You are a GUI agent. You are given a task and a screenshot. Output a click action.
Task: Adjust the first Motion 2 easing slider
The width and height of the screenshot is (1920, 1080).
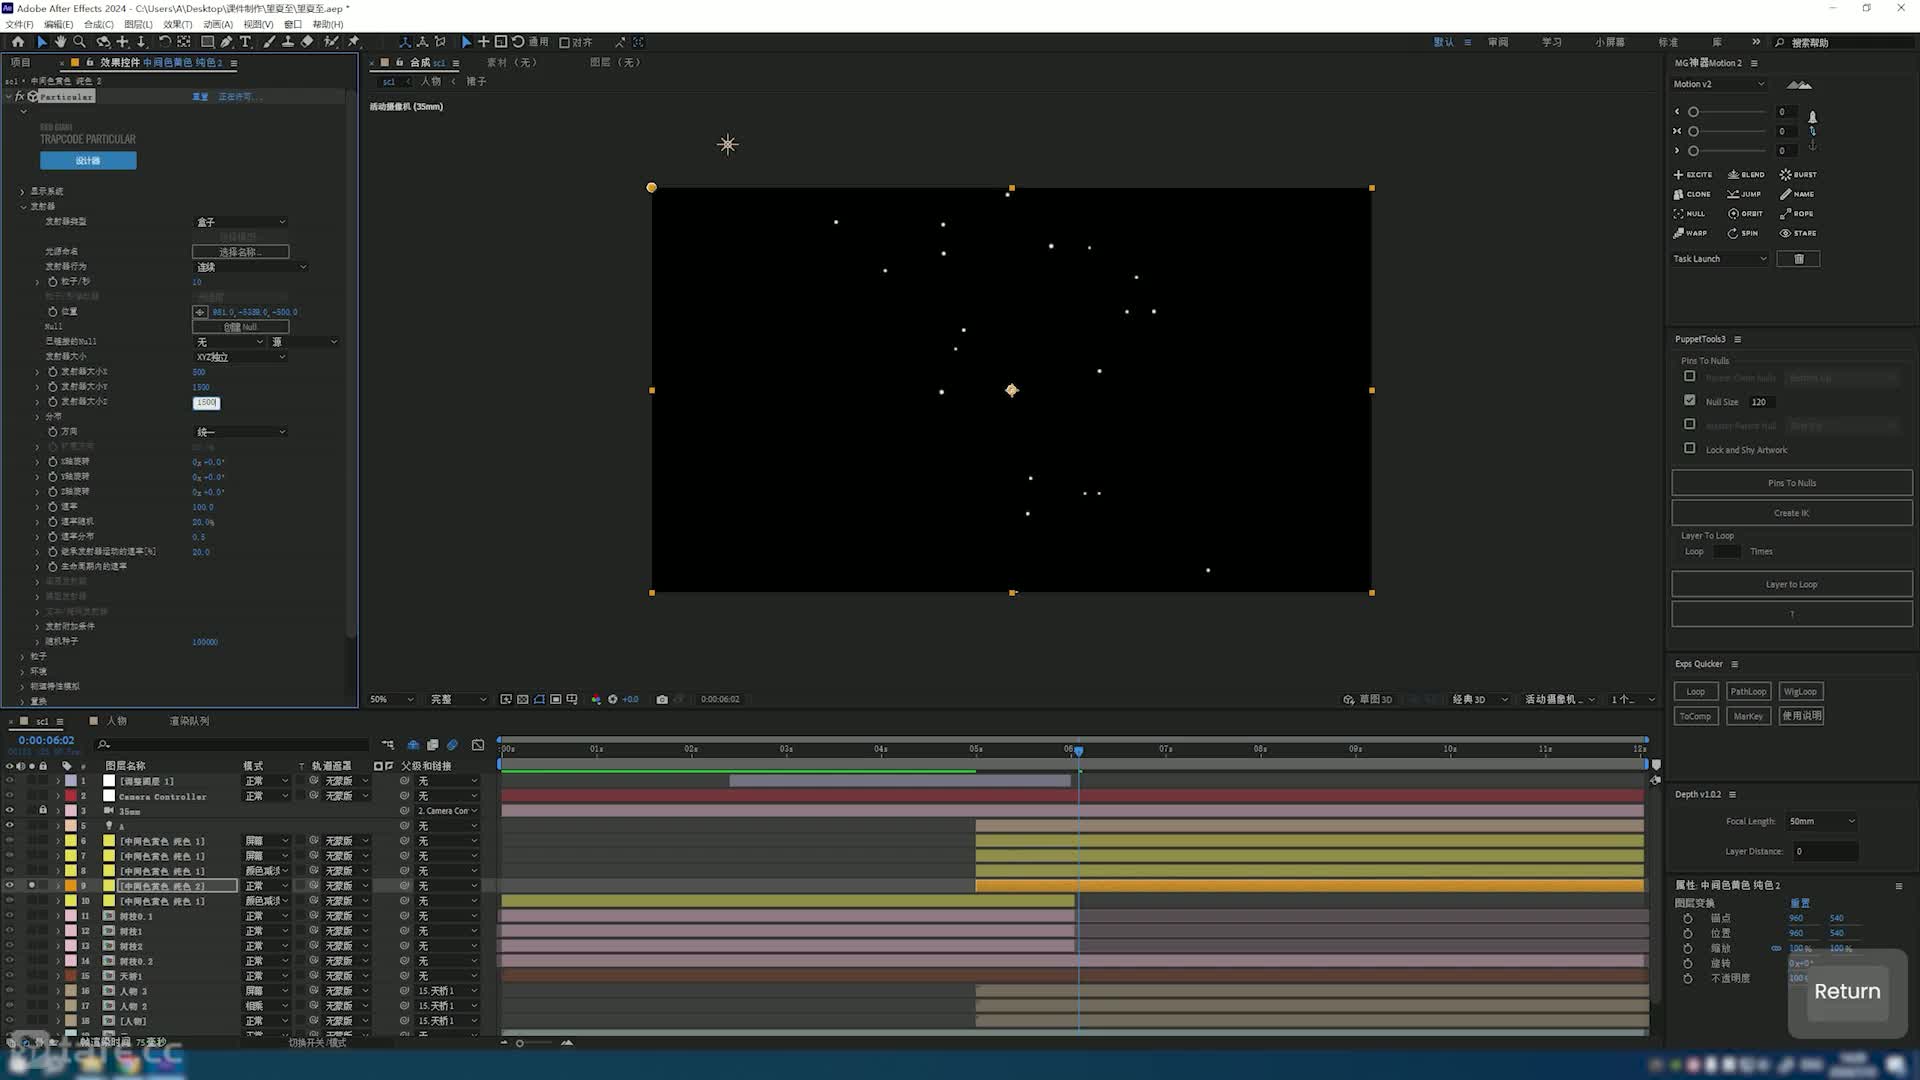point(1728,112)
